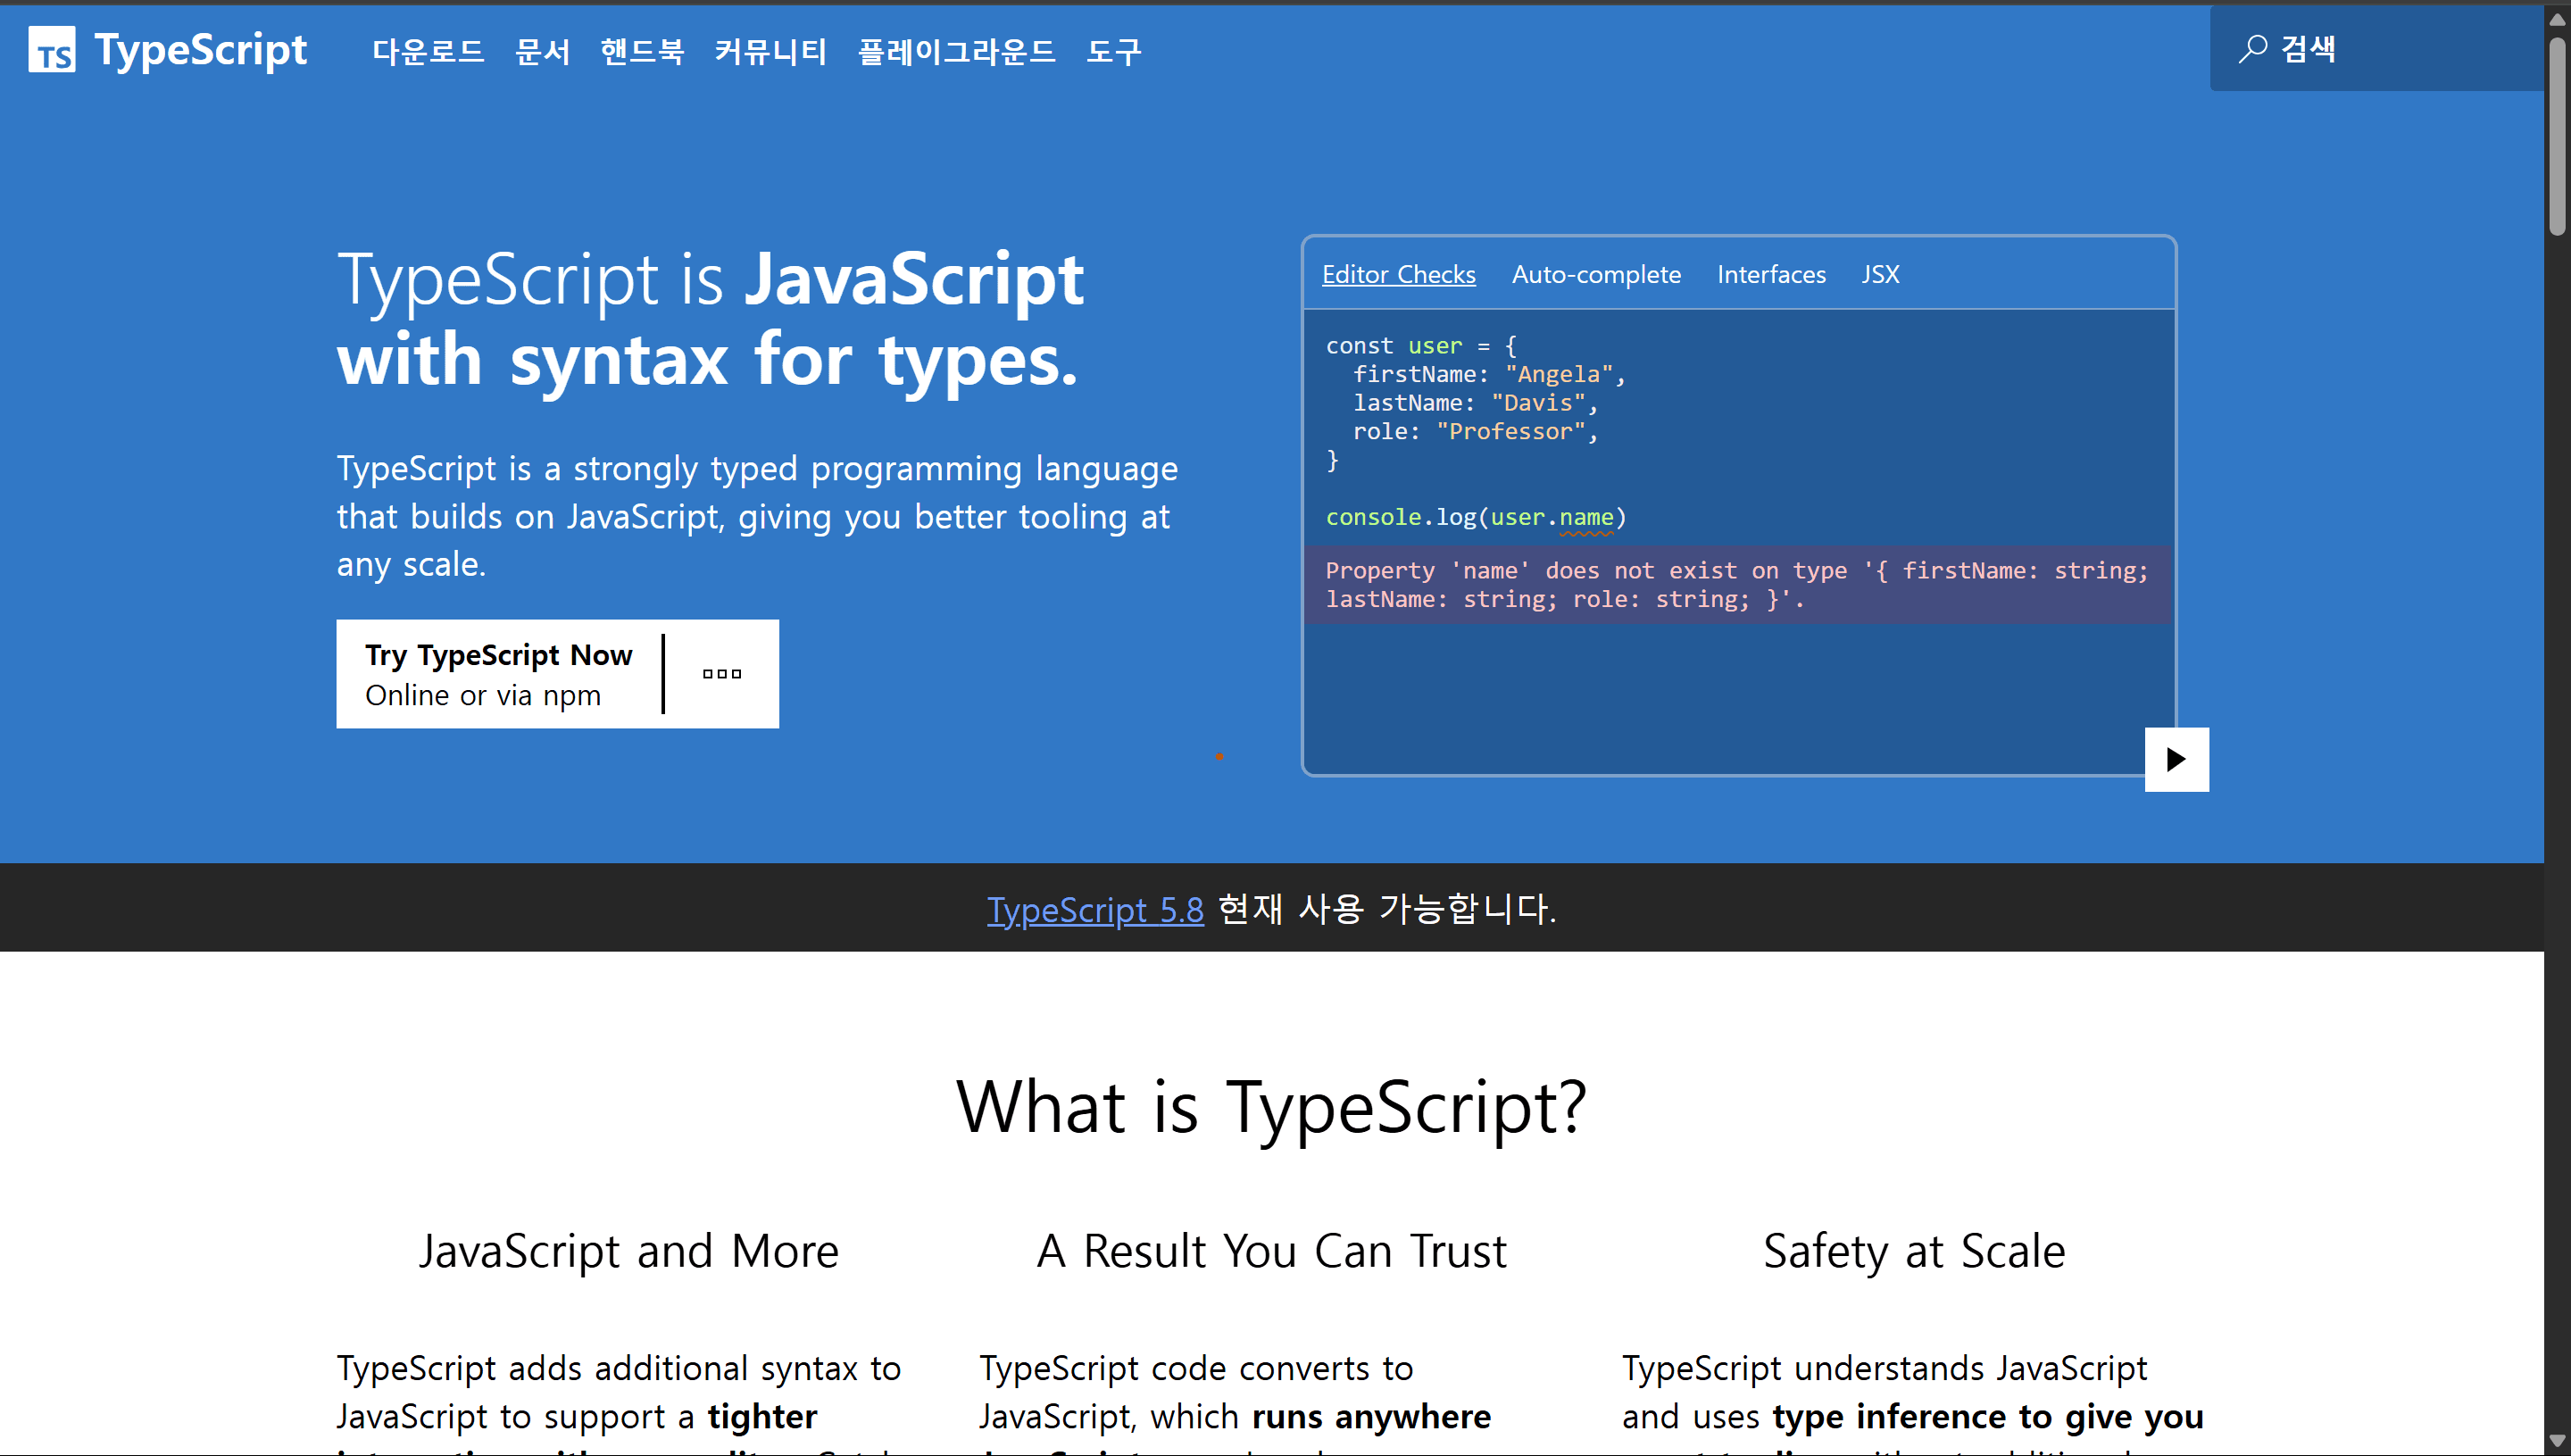The width and height of the screenshot is (2571, 1456).
Task: Click the 'JavaScript and More' heading
Action: click(628, 1251)
